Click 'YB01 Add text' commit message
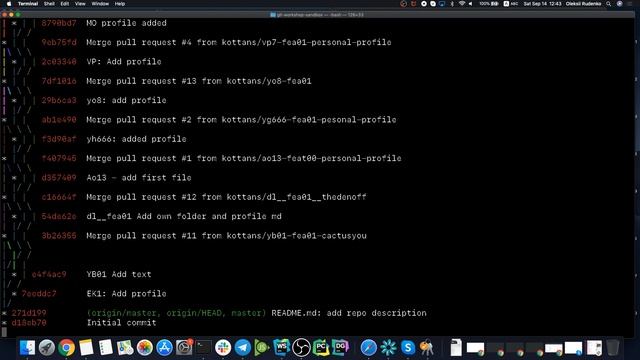This screenshot has width=640, height=360. tap(119, 274)
